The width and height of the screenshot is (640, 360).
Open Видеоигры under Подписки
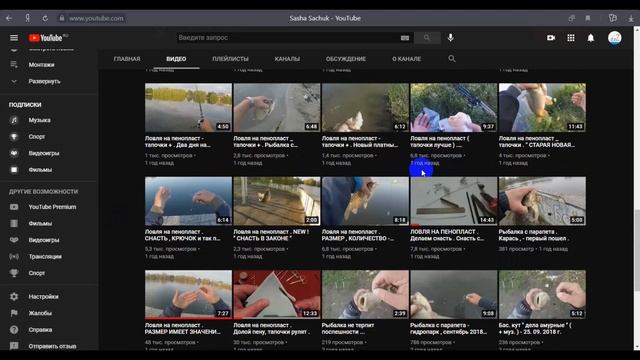pyautogui.click(x=44, y=153)
